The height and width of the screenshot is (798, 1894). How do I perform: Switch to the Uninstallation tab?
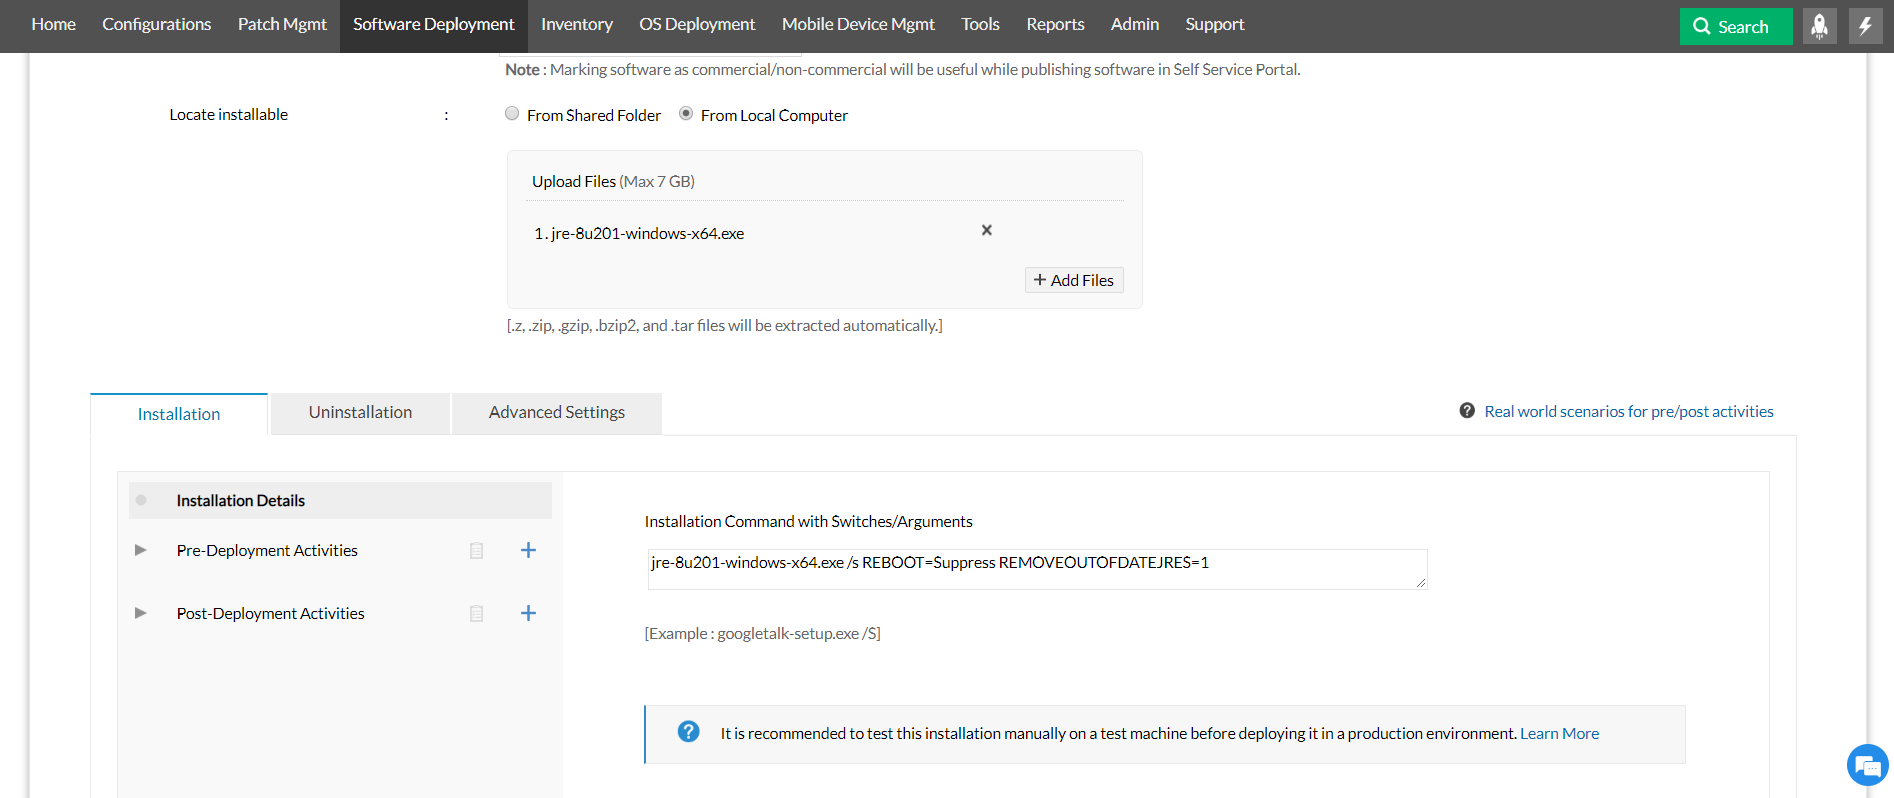click(x=360, y=413)
